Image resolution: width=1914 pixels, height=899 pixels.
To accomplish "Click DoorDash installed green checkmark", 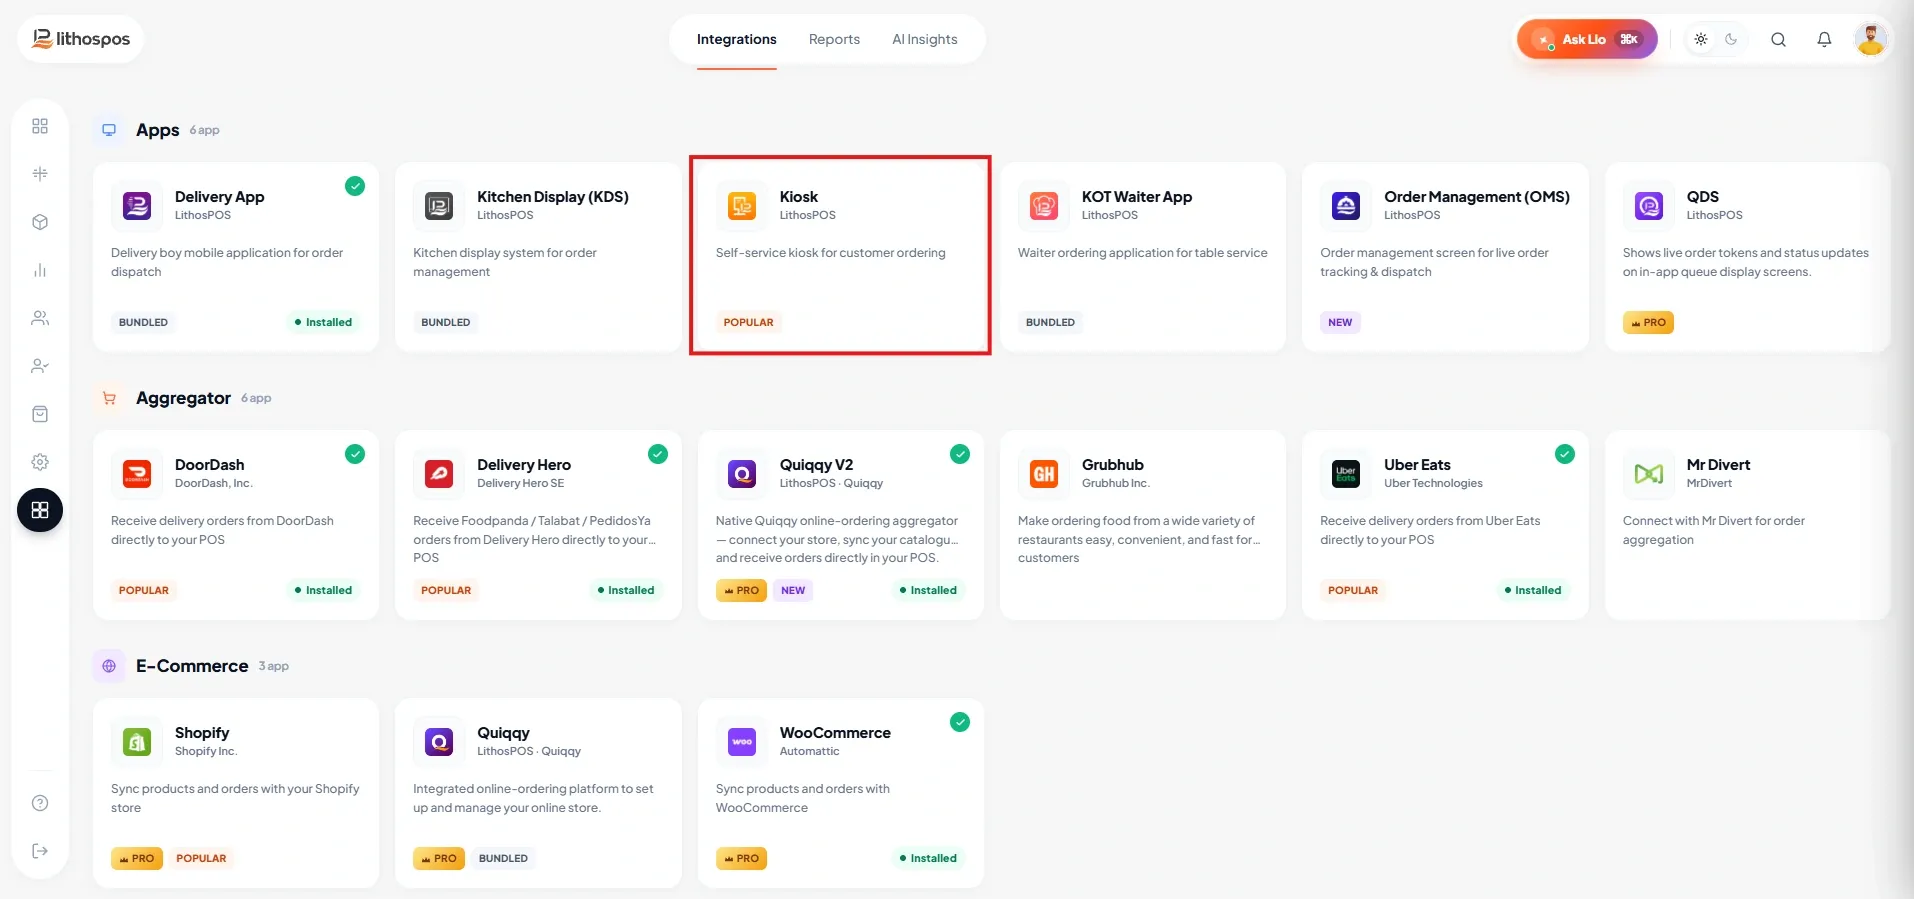I will coord(355,454).
